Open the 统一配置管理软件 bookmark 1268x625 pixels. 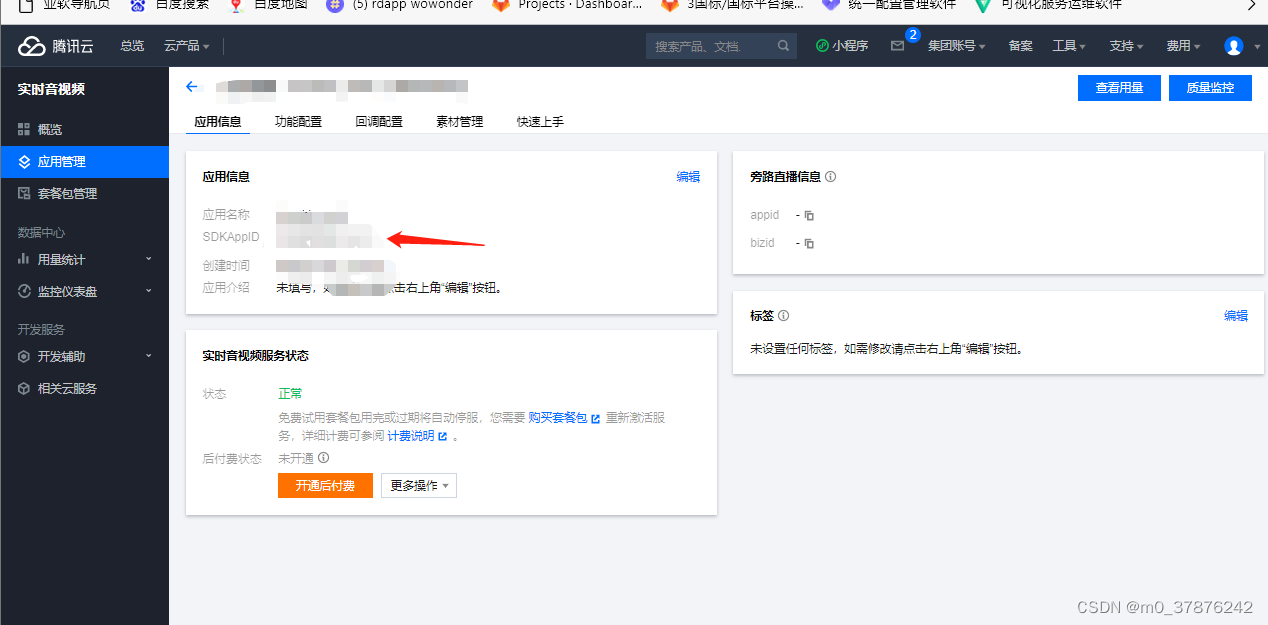(x=888, y=5)
